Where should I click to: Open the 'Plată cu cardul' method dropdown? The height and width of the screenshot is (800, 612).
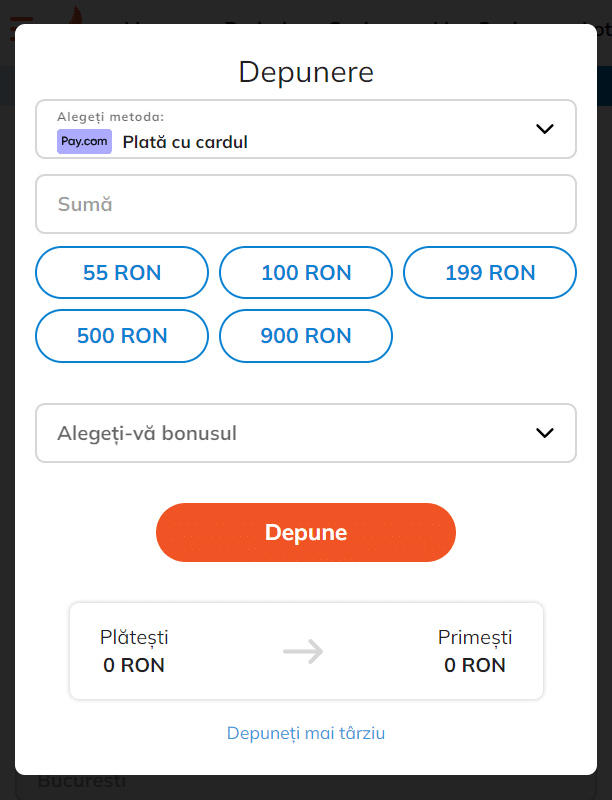(x=305, y=130)
